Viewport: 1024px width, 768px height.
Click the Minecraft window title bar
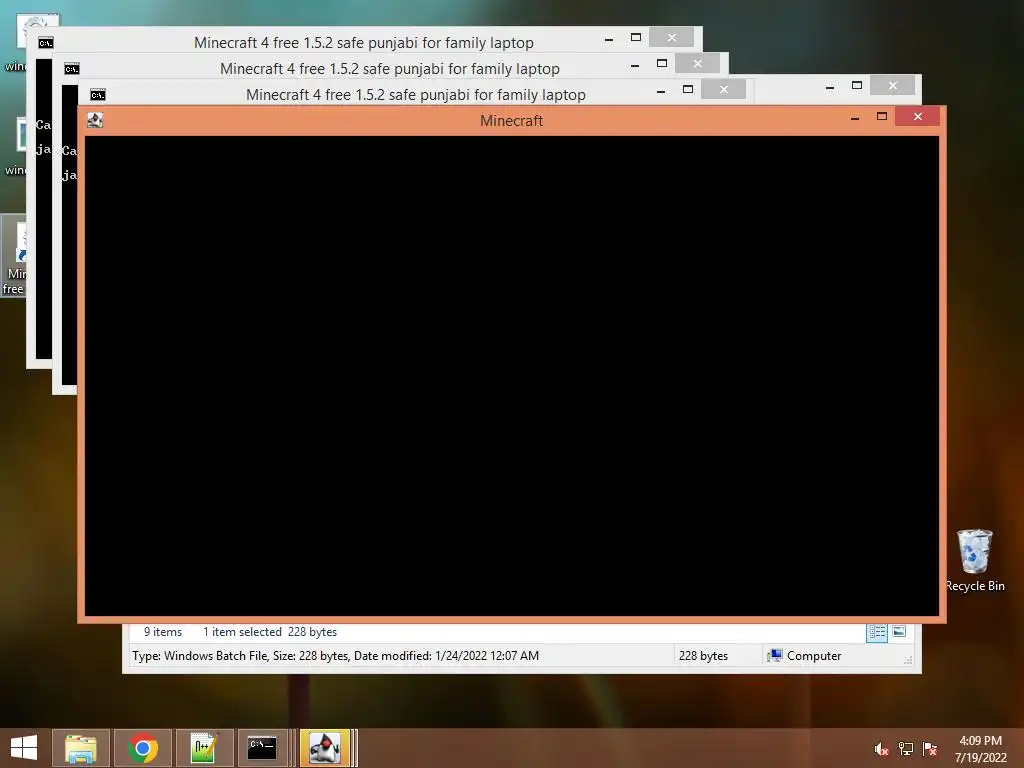pos(511,121)
